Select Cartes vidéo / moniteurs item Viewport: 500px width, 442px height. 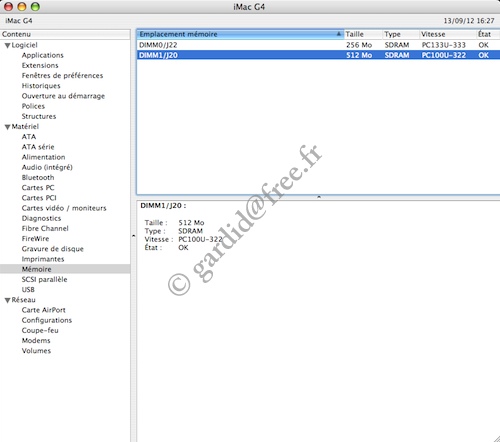click(x=64, y=208)
